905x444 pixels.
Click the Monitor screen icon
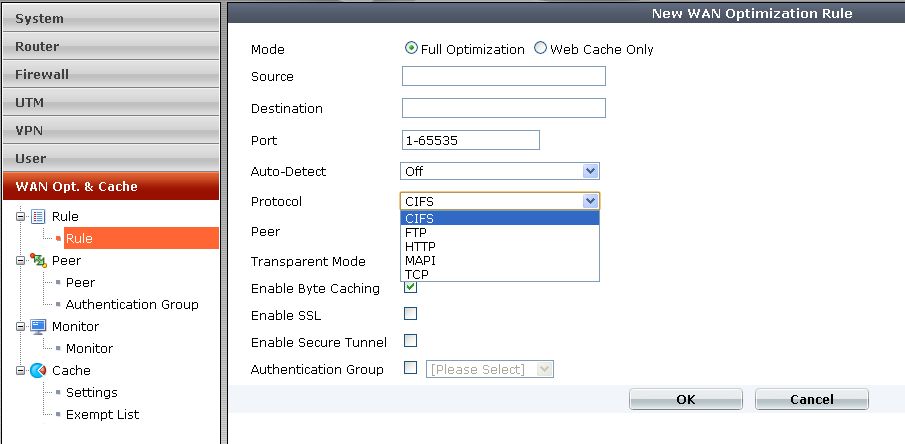coord(38,326)
